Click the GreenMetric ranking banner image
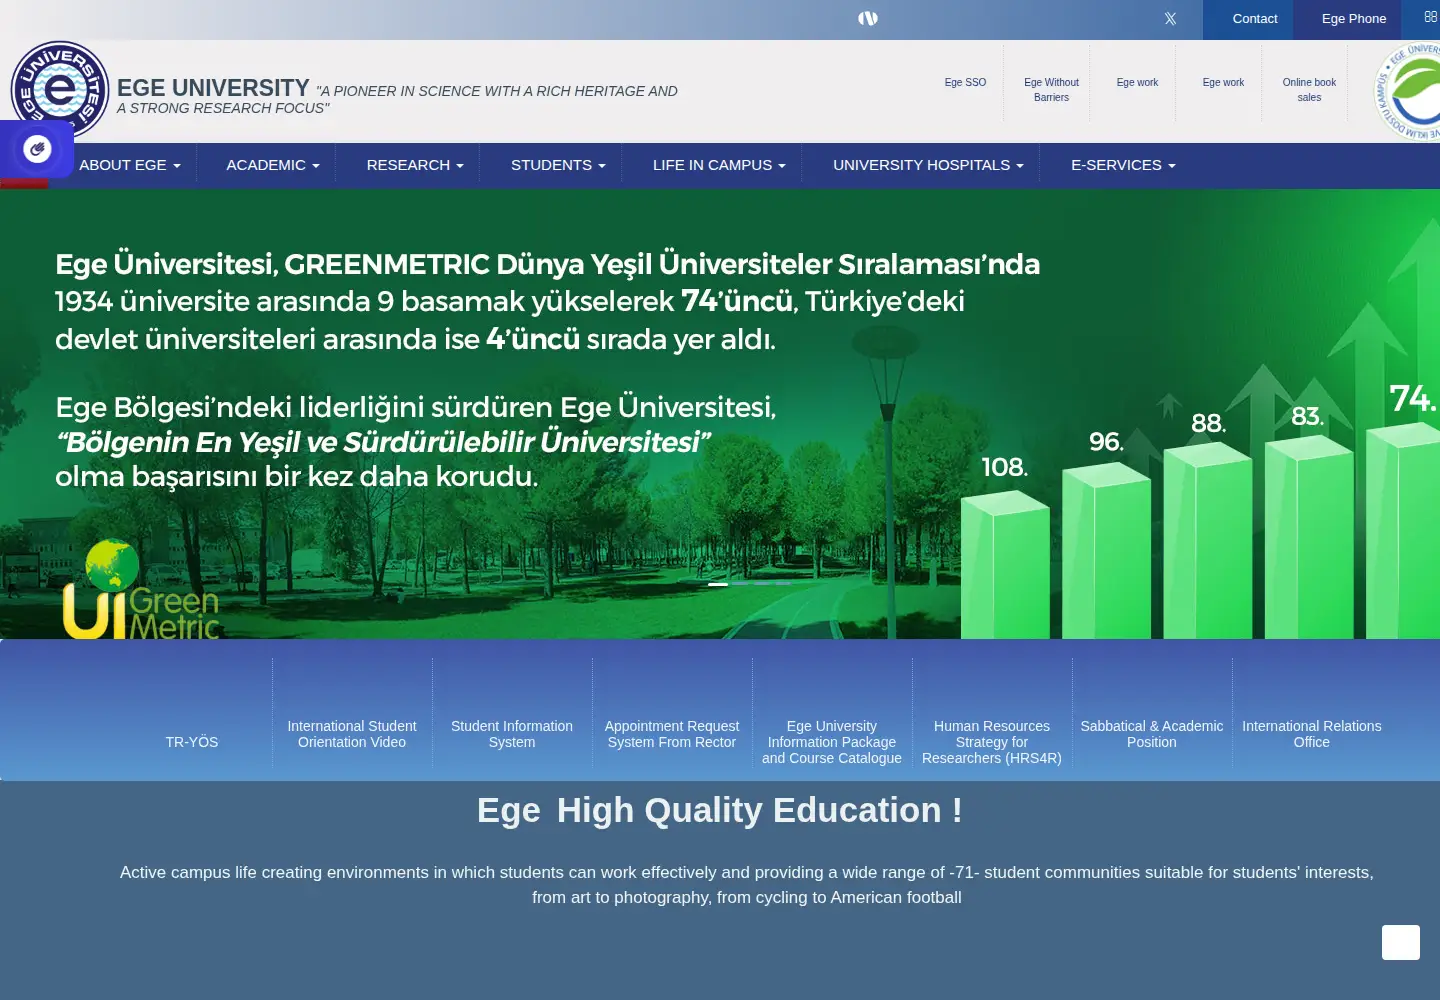The image size is (1440, 1000). click(720, 414)
